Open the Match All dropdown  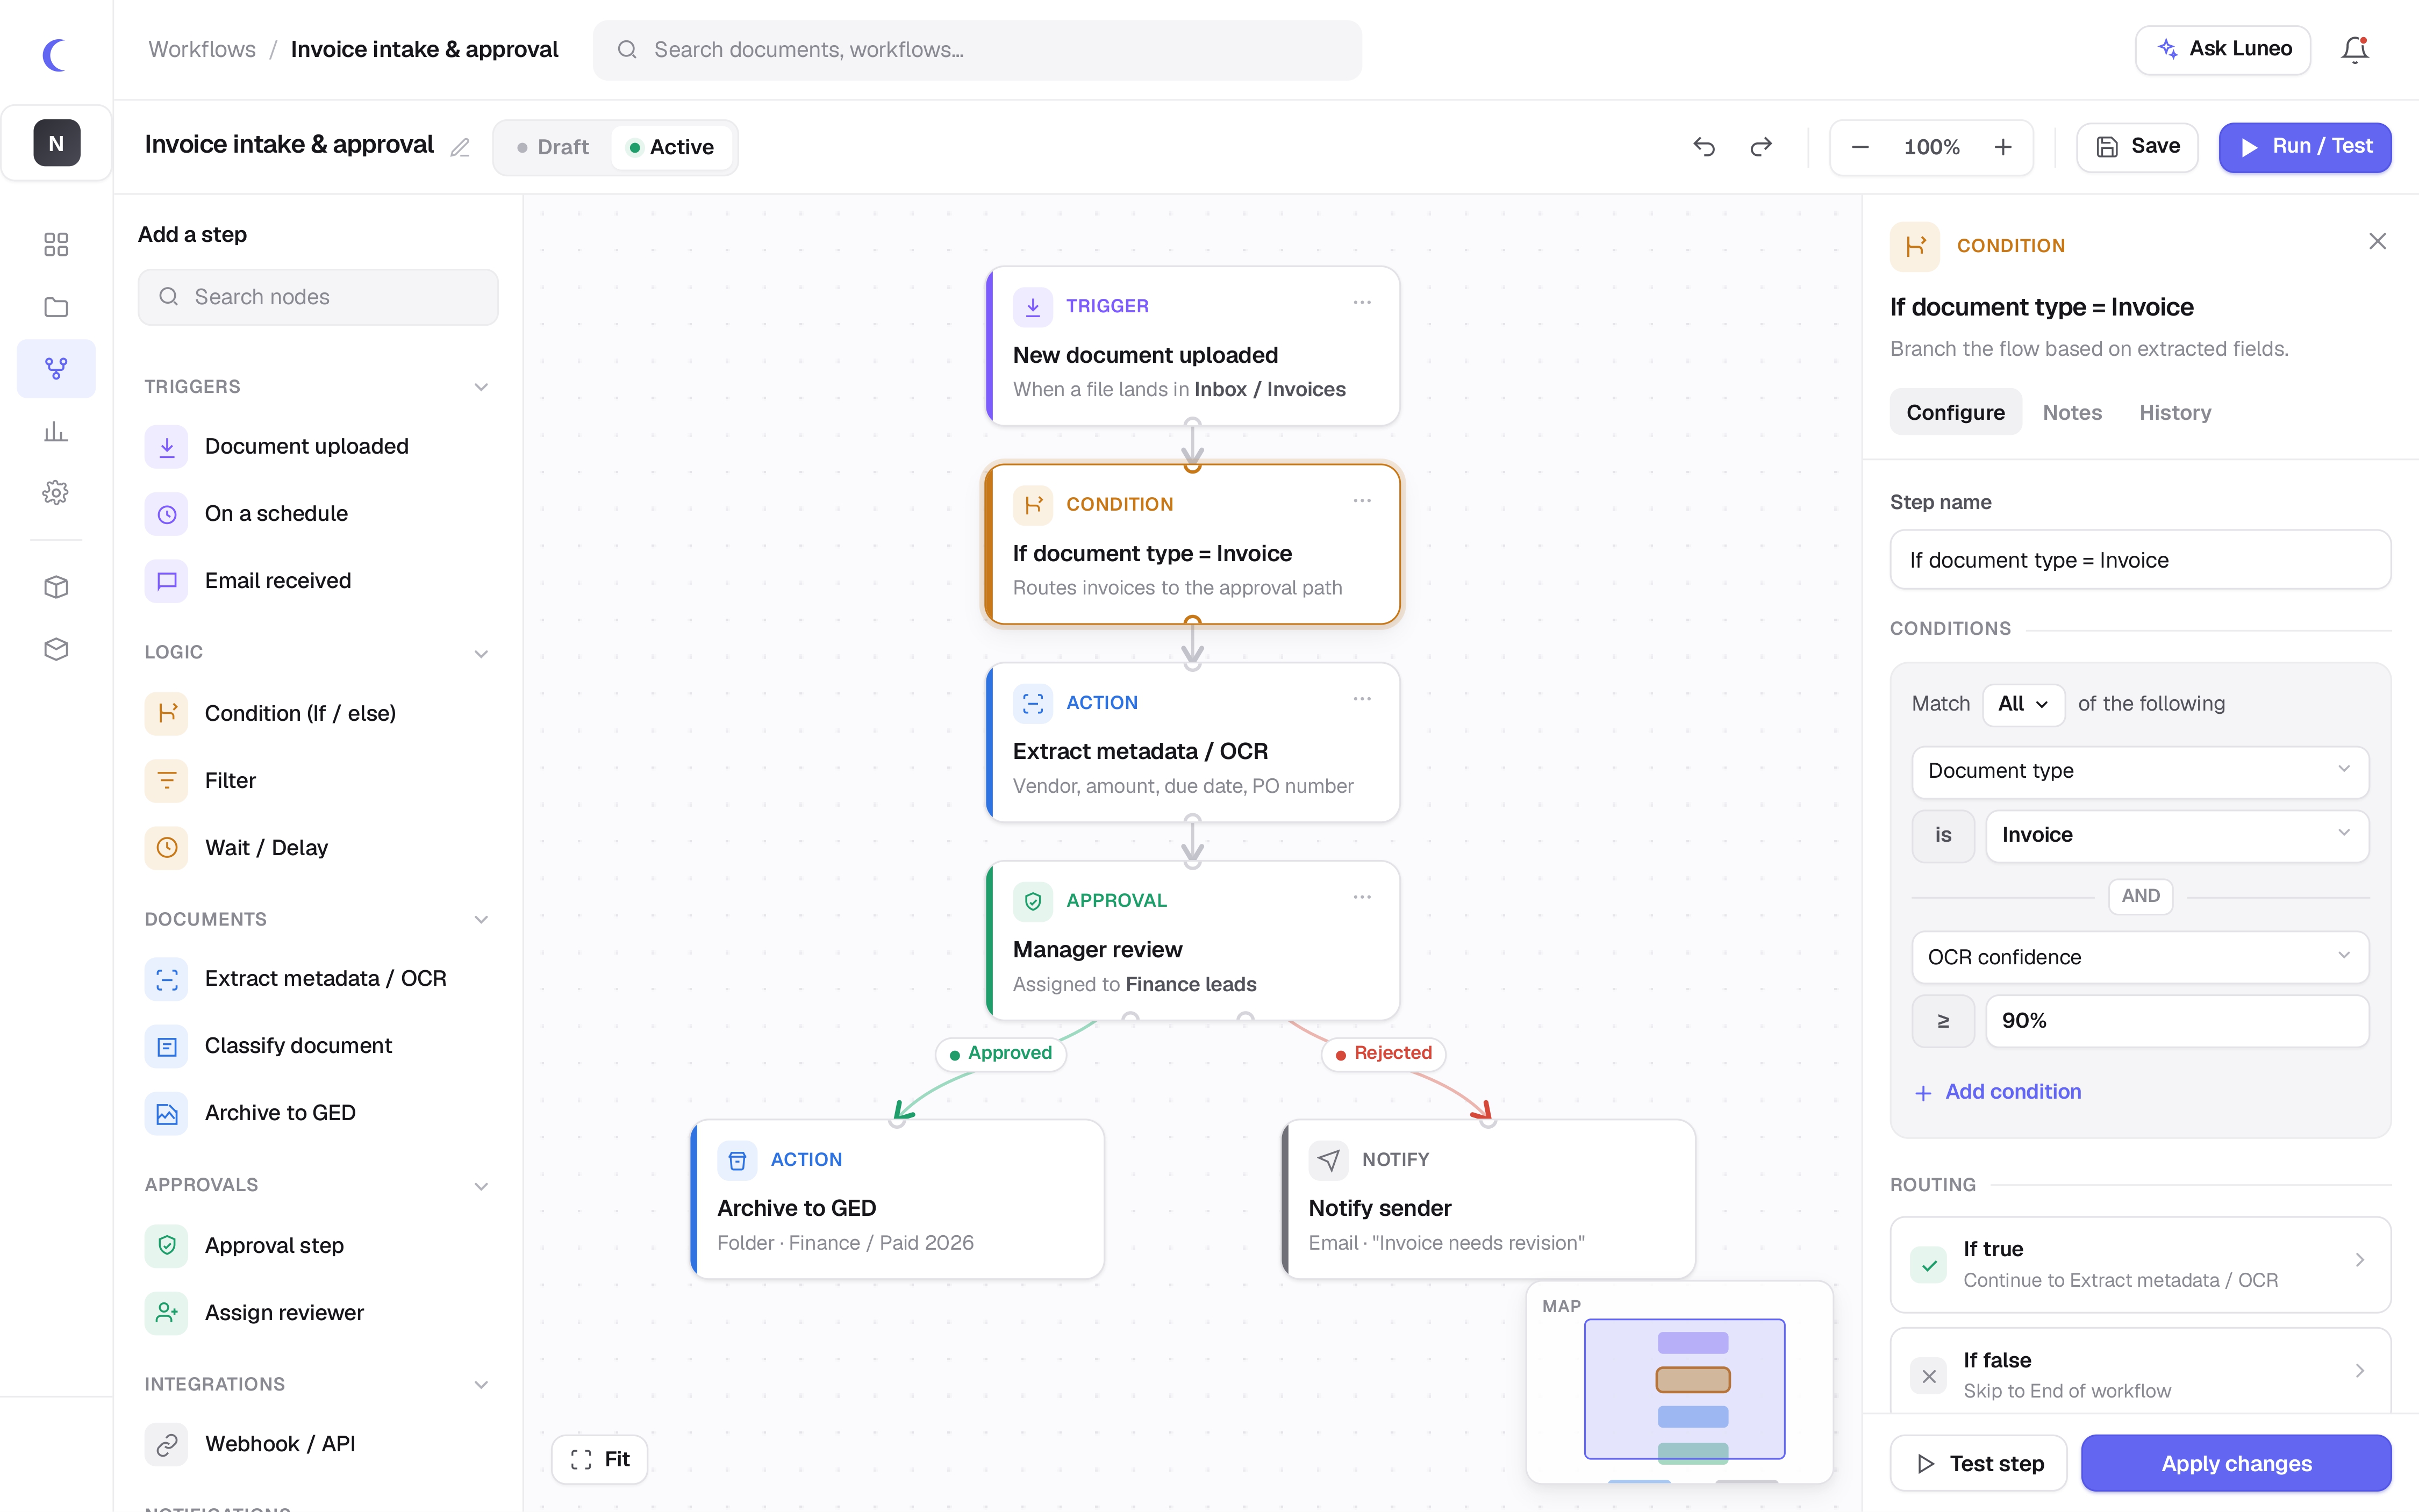point(2023,704)
